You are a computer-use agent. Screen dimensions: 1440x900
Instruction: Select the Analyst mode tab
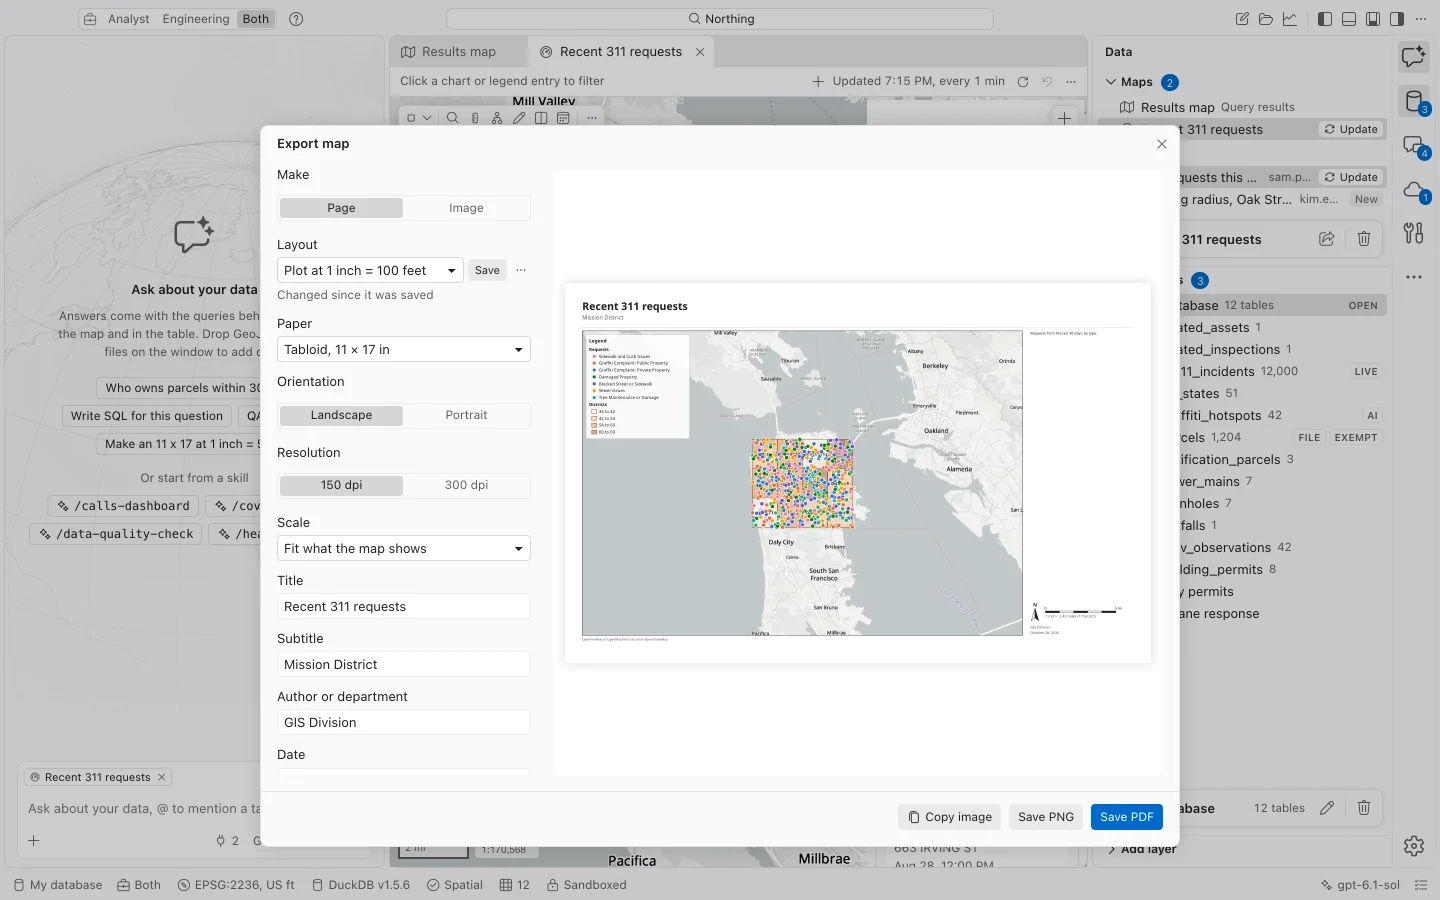click(x=129, y=19)
